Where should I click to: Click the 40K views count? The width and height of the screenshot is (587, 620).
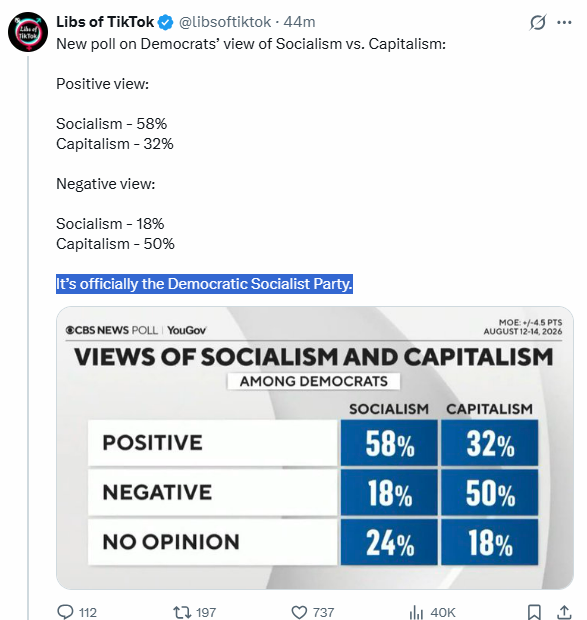443,612
